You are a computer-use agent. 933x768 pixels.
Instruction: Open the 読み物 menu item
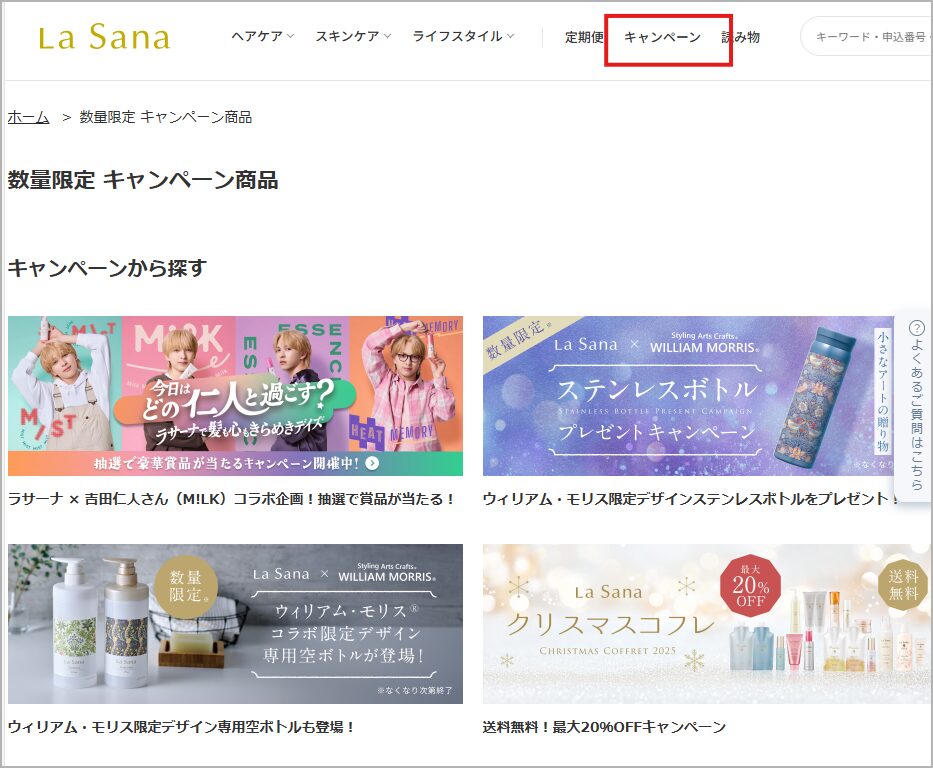740,37
